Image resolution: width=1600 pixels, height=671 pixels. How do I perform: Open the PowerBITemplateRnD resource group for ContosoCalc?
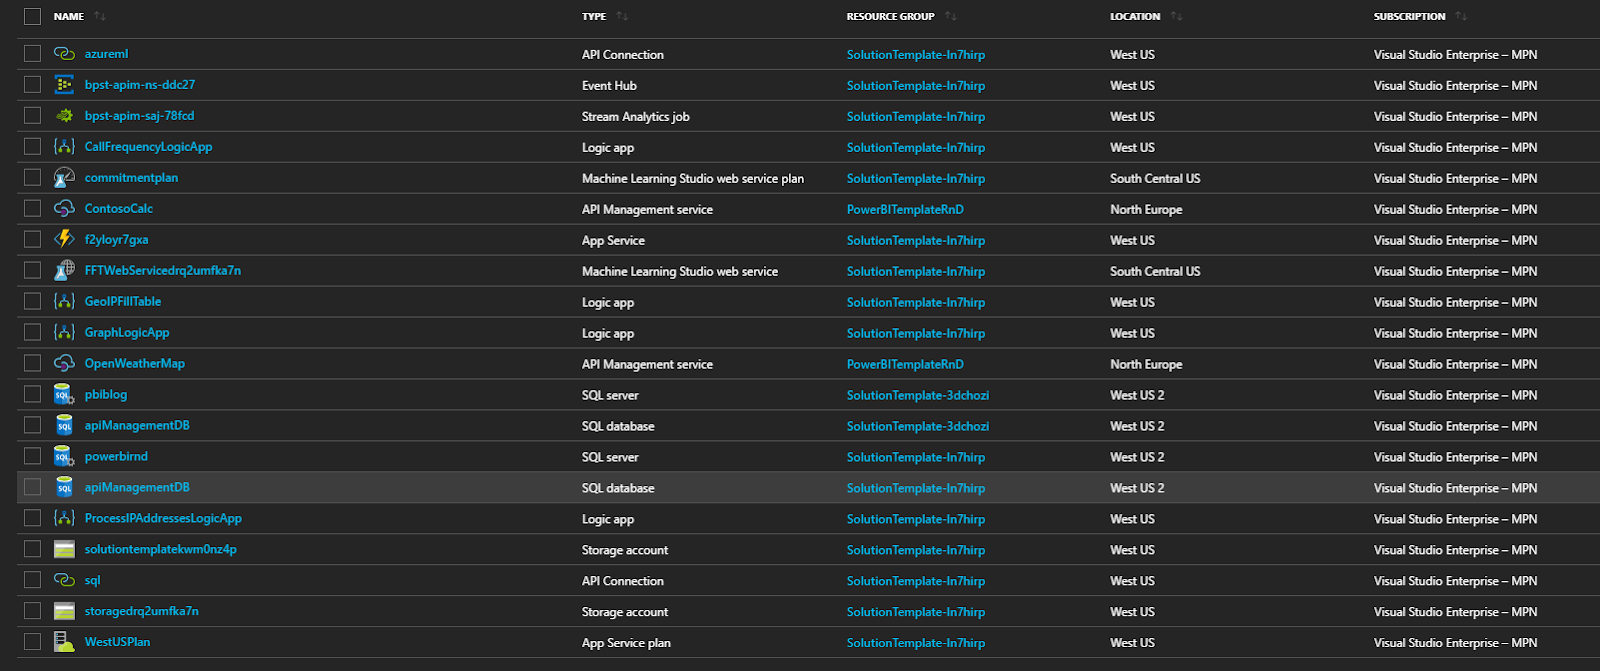coord(905,209)
